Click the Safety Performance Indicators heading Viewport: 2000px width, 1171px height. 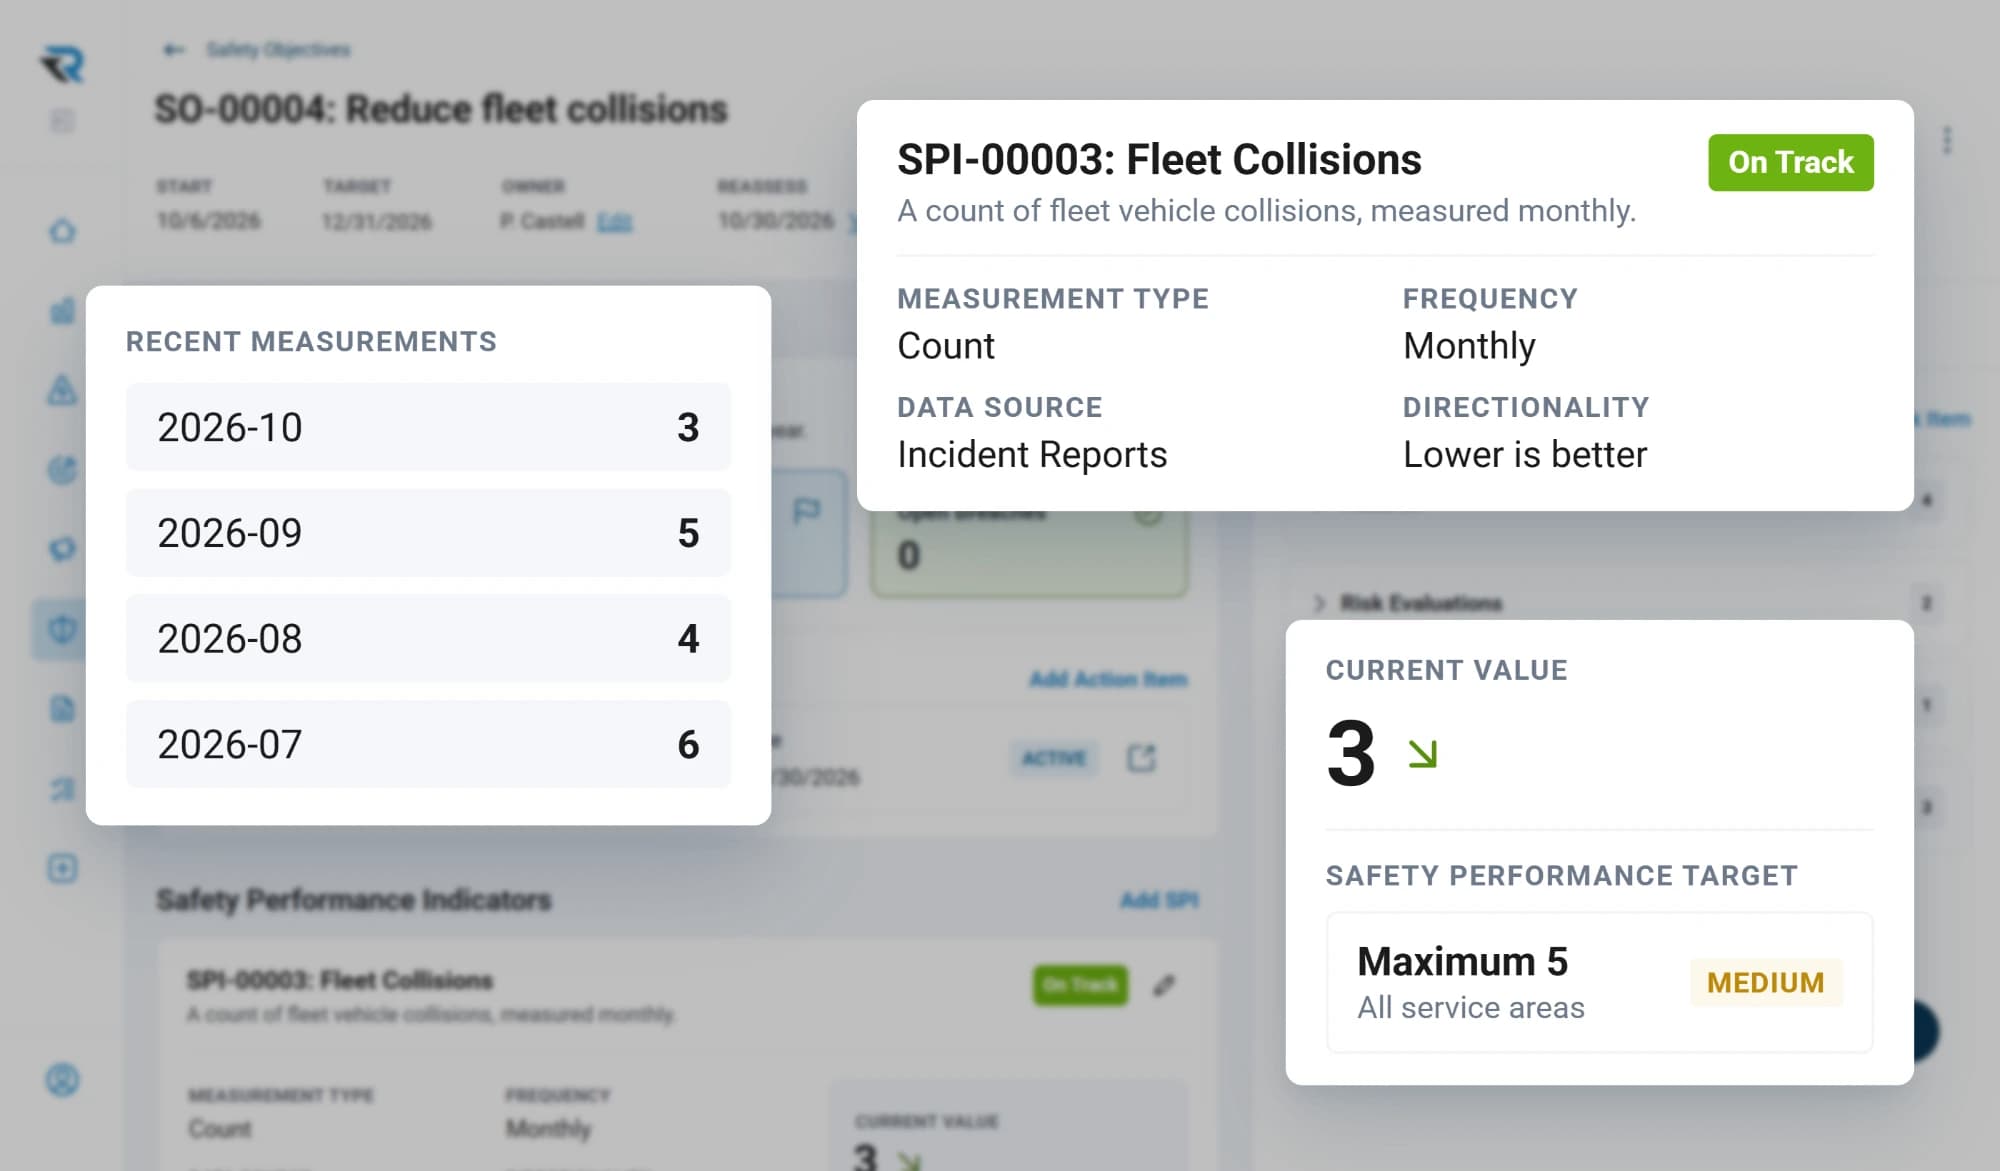[x=354, y=900]
